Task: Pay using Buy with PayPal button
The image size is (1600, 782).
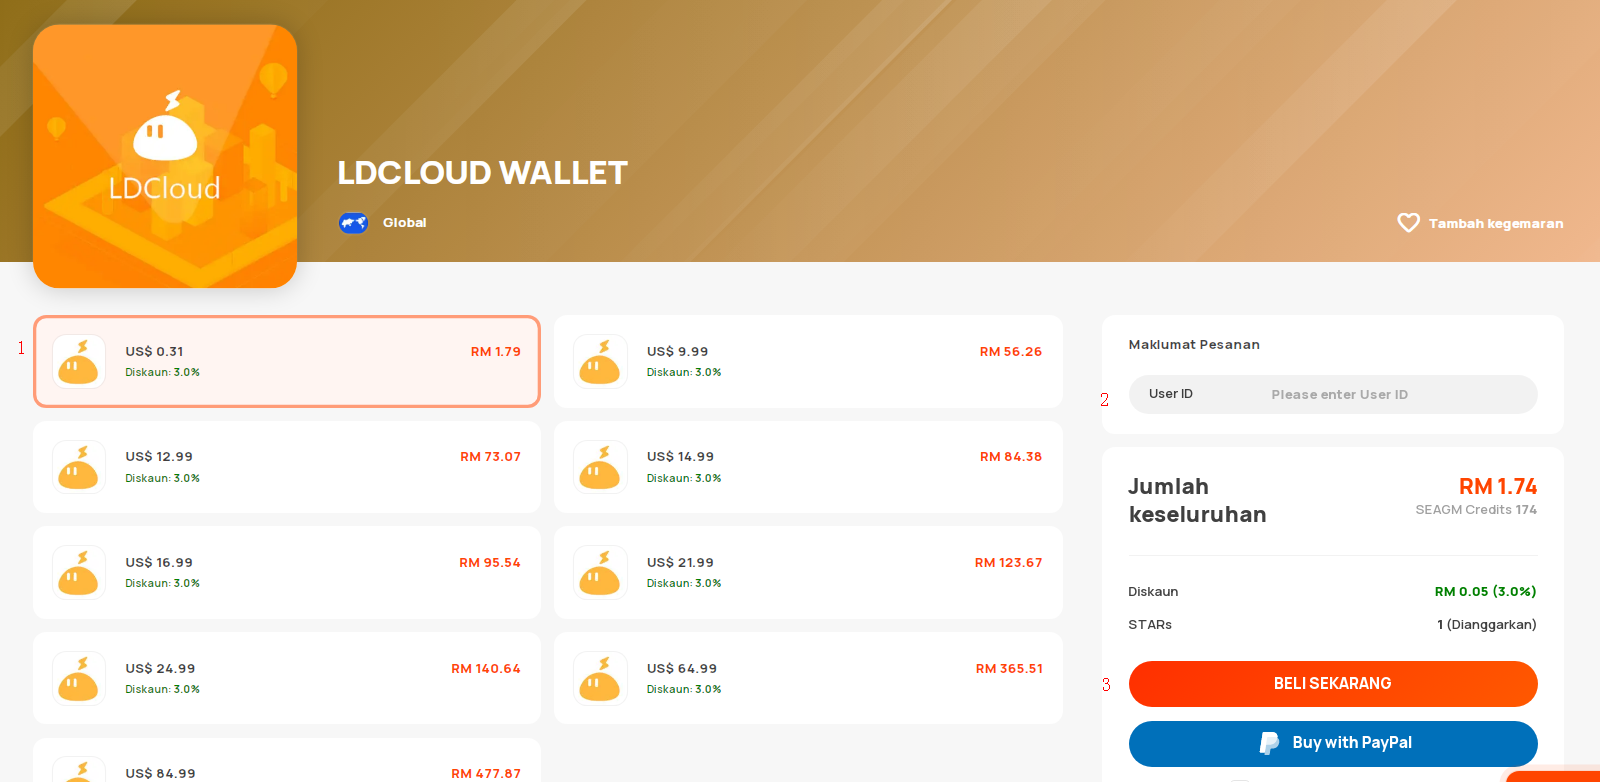Action: [1333, 743]
